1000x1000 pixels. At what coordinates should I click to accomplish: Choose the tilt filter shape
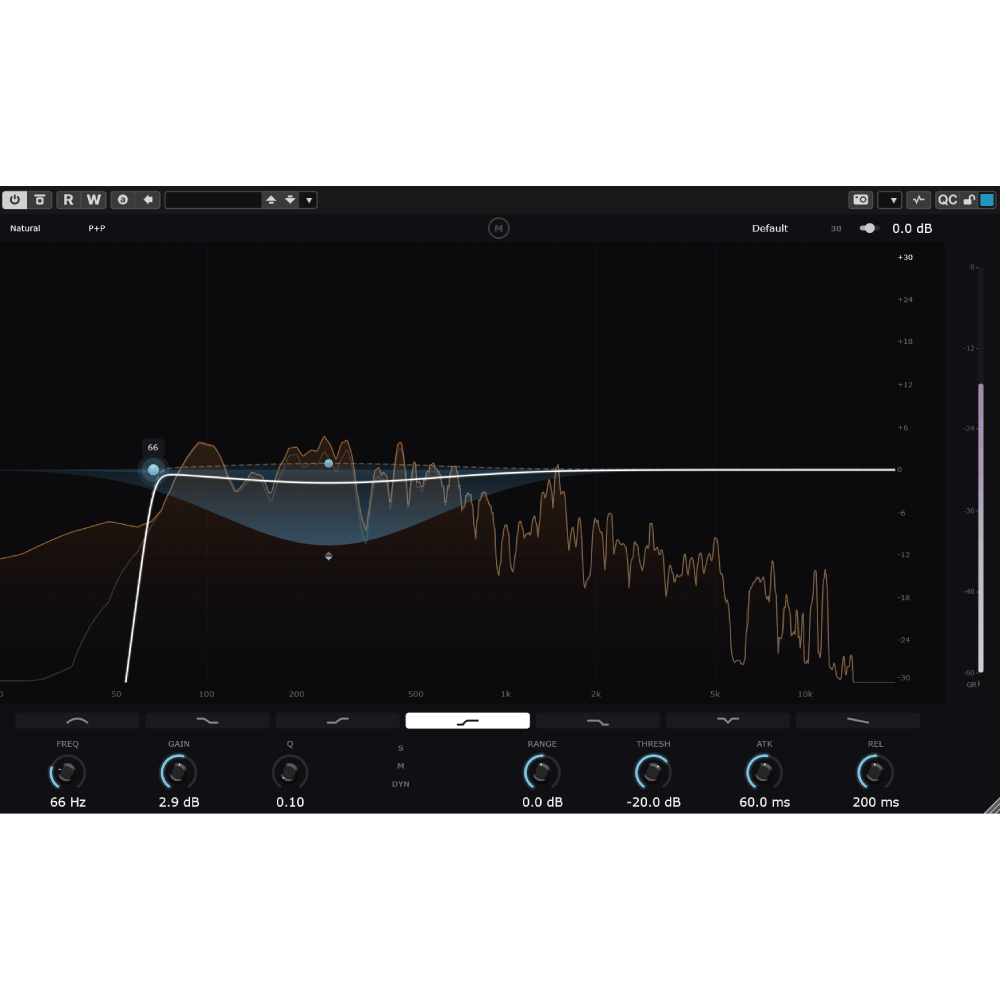tap(858, 720)
